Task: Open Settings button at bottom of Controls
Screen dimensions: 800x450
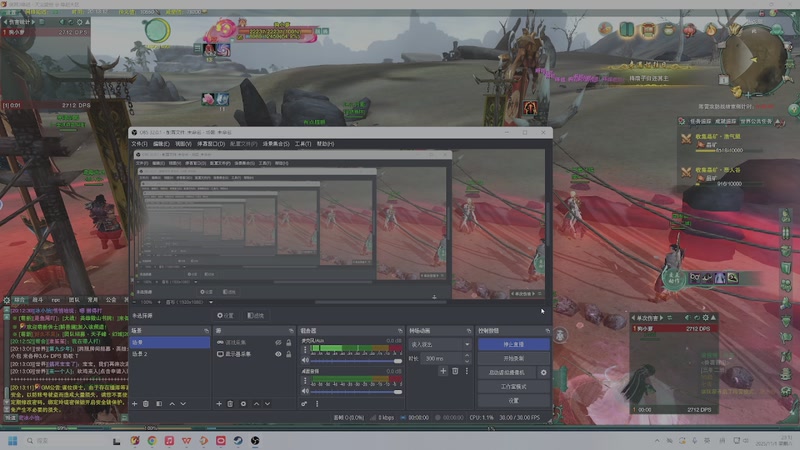Action: [514, 401]
